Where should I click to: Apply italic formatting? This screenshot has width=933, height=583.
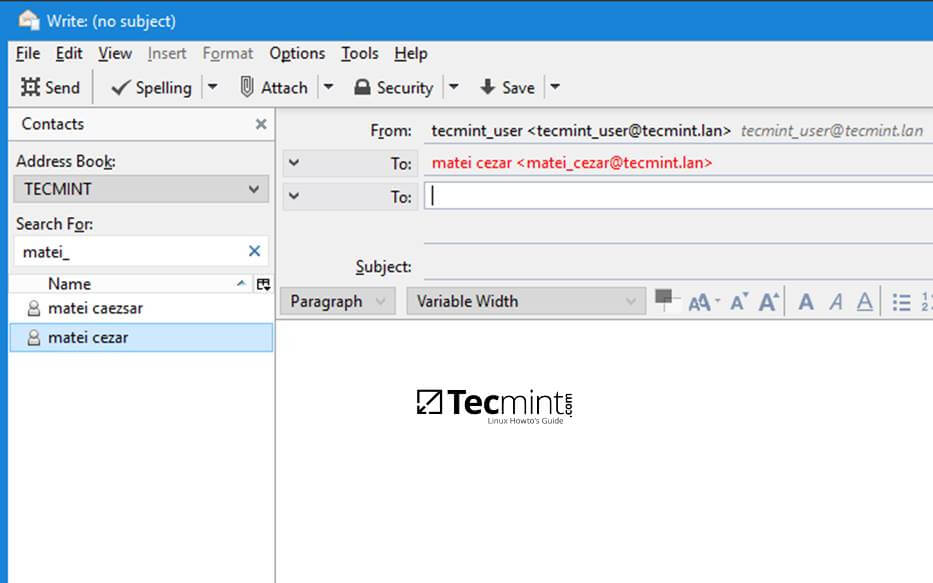pyautogui.click(x=835, y=301)
